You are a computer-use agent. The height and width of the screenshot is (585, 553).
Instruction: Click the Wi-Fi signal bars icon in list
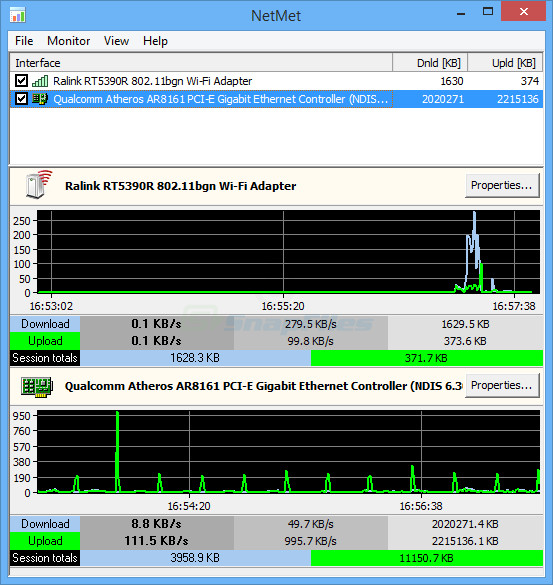tap(40, 81)
